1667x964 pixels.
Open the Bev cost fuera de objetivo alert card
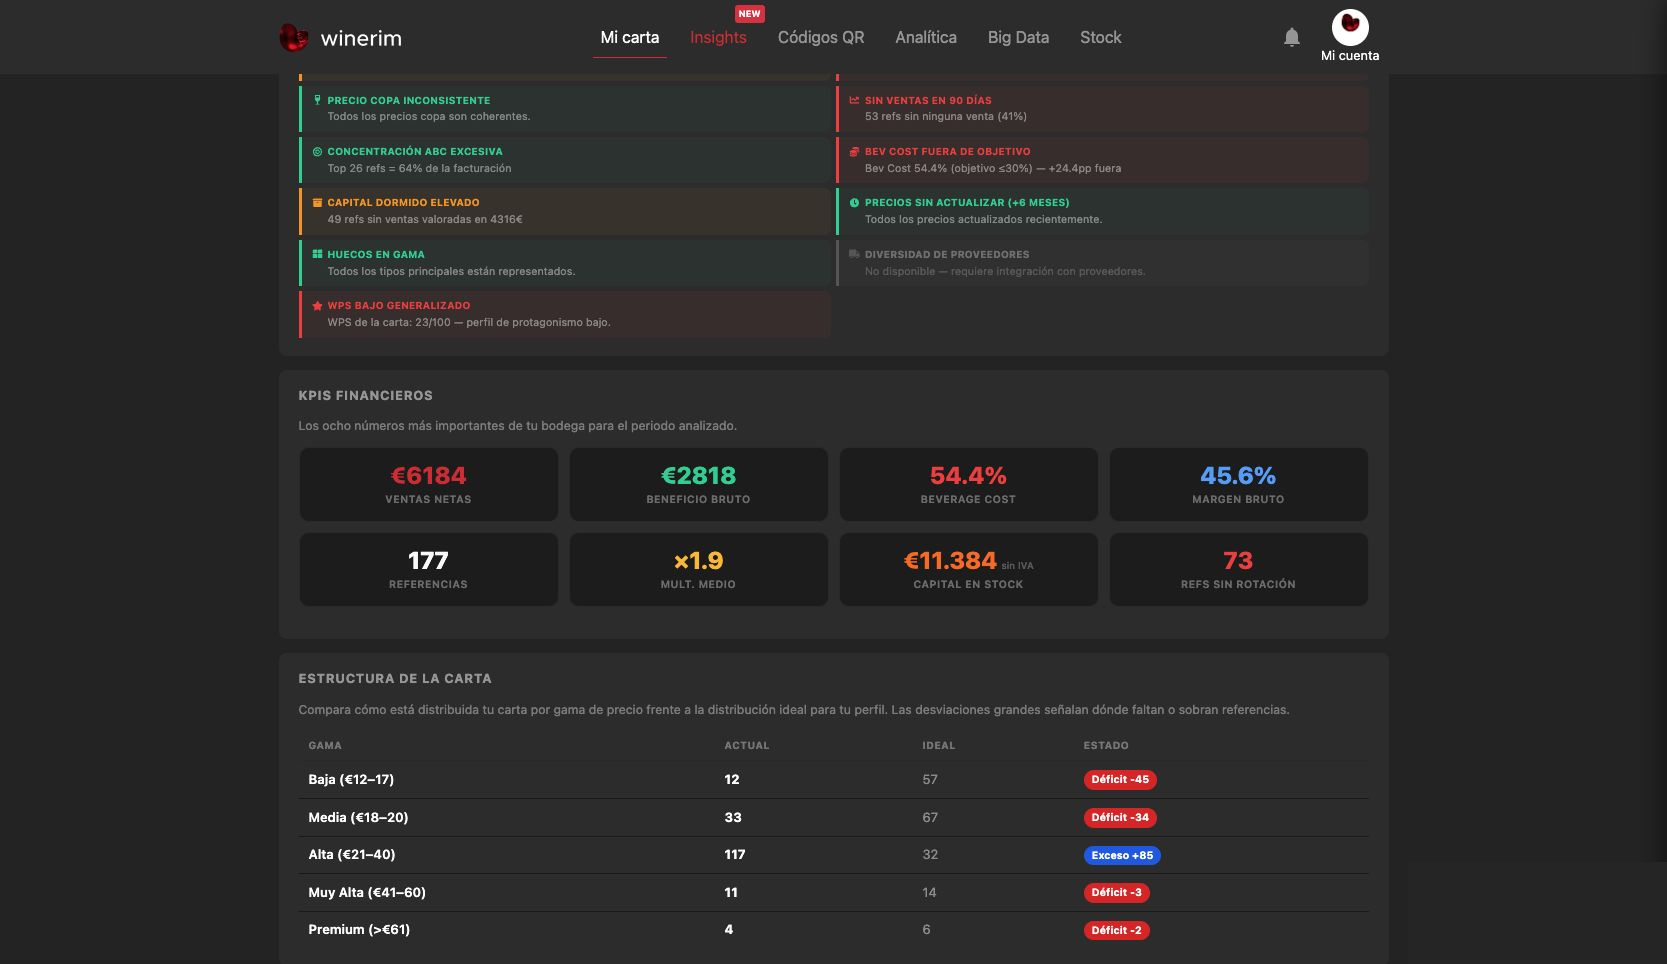coord(1102,160)
